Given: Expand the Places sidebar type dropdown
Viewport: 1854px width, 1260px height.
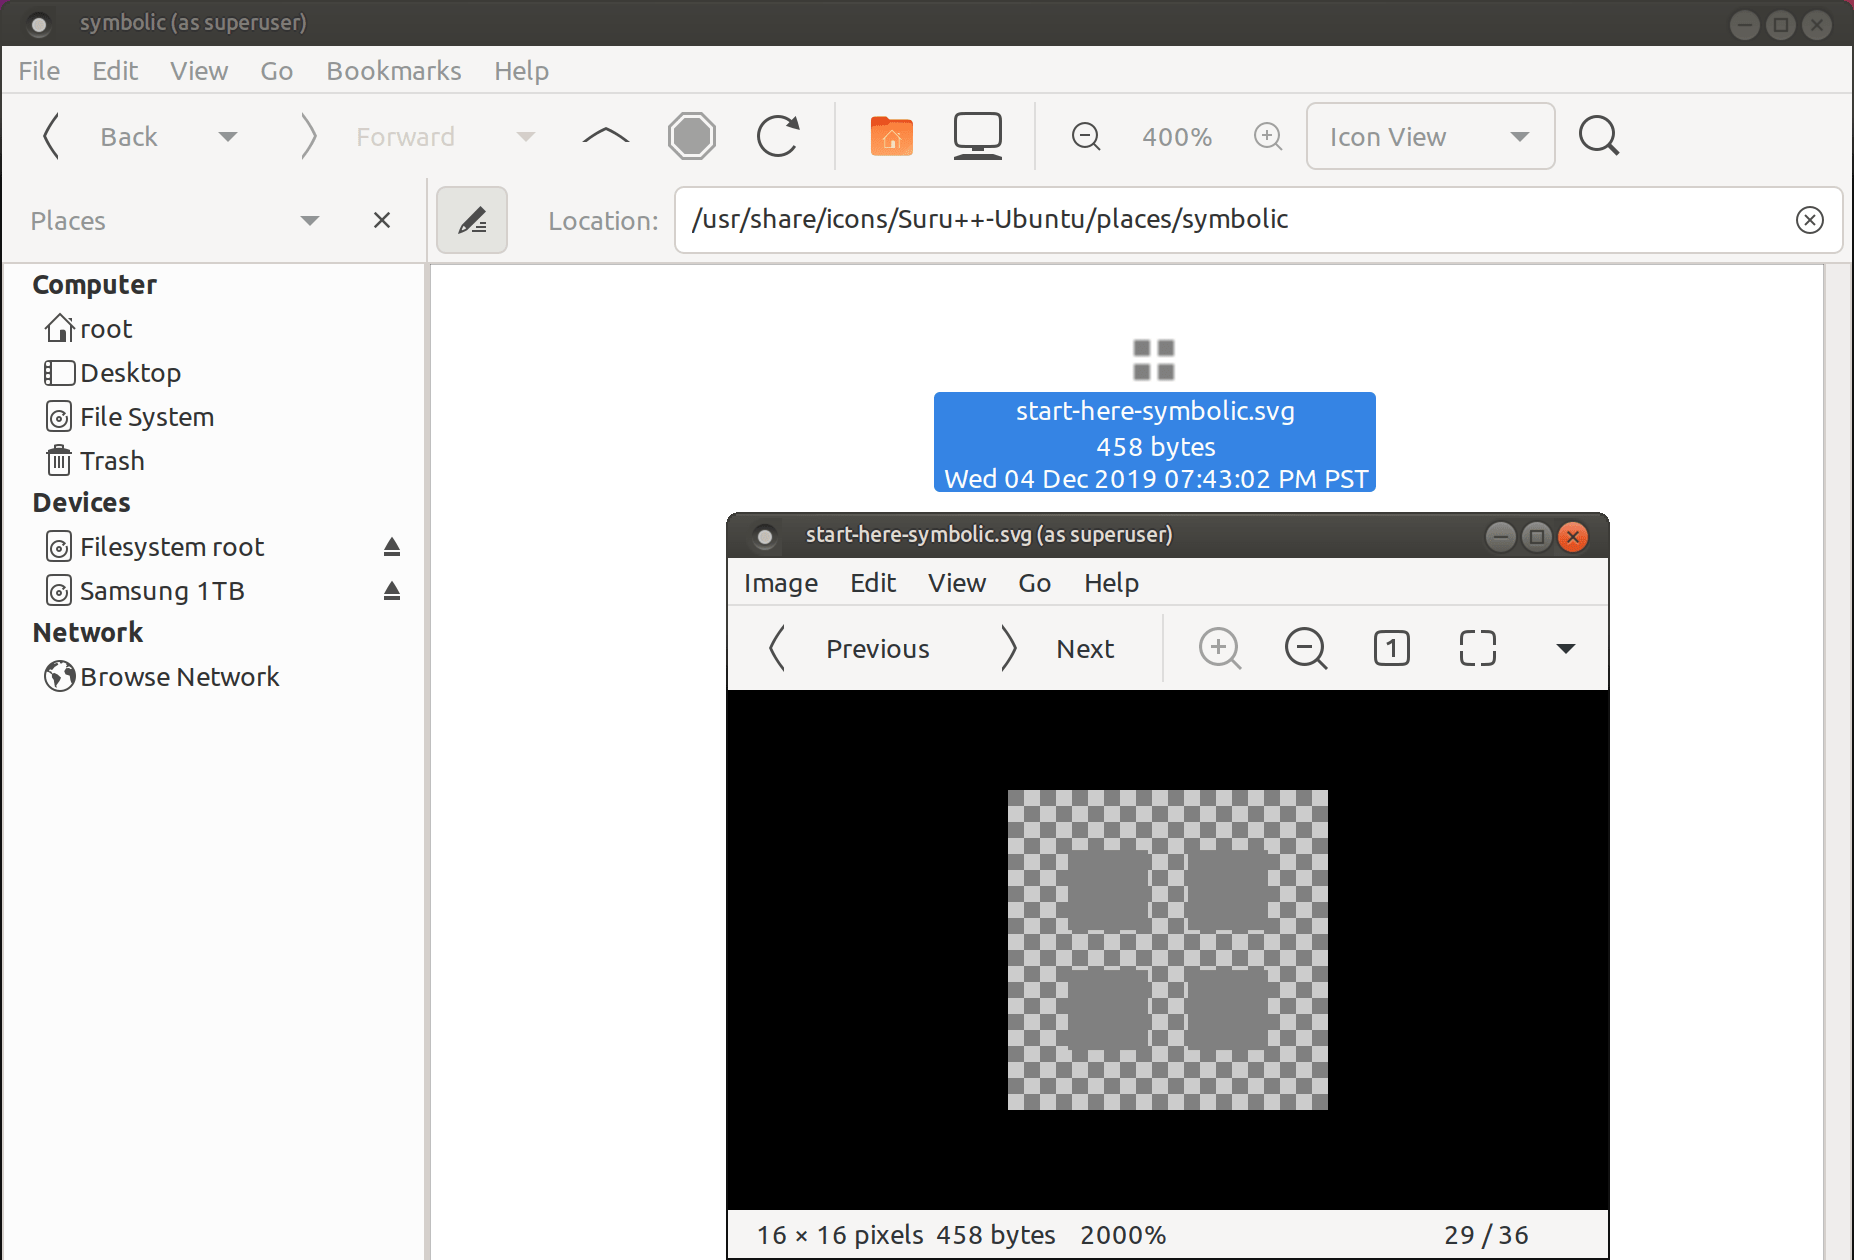Looking at the screenshot, I should tap(310, 220).
